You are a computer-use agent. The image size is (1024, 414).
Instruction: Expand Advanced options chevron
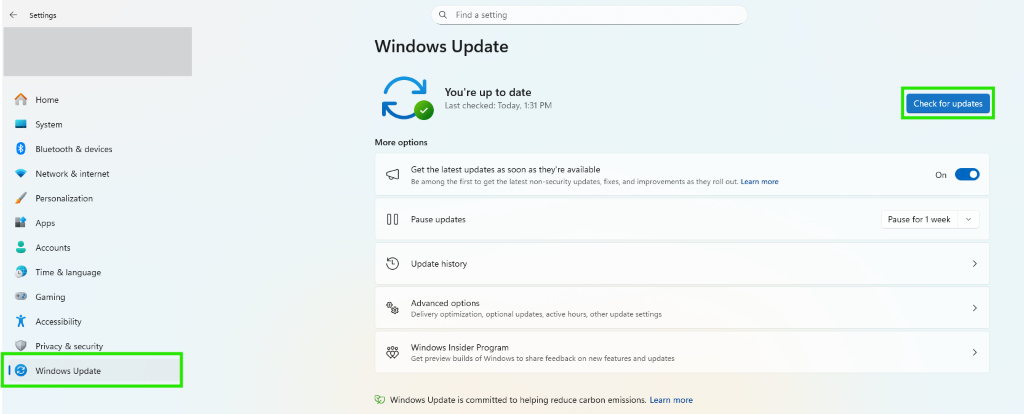tap(974, 308)
